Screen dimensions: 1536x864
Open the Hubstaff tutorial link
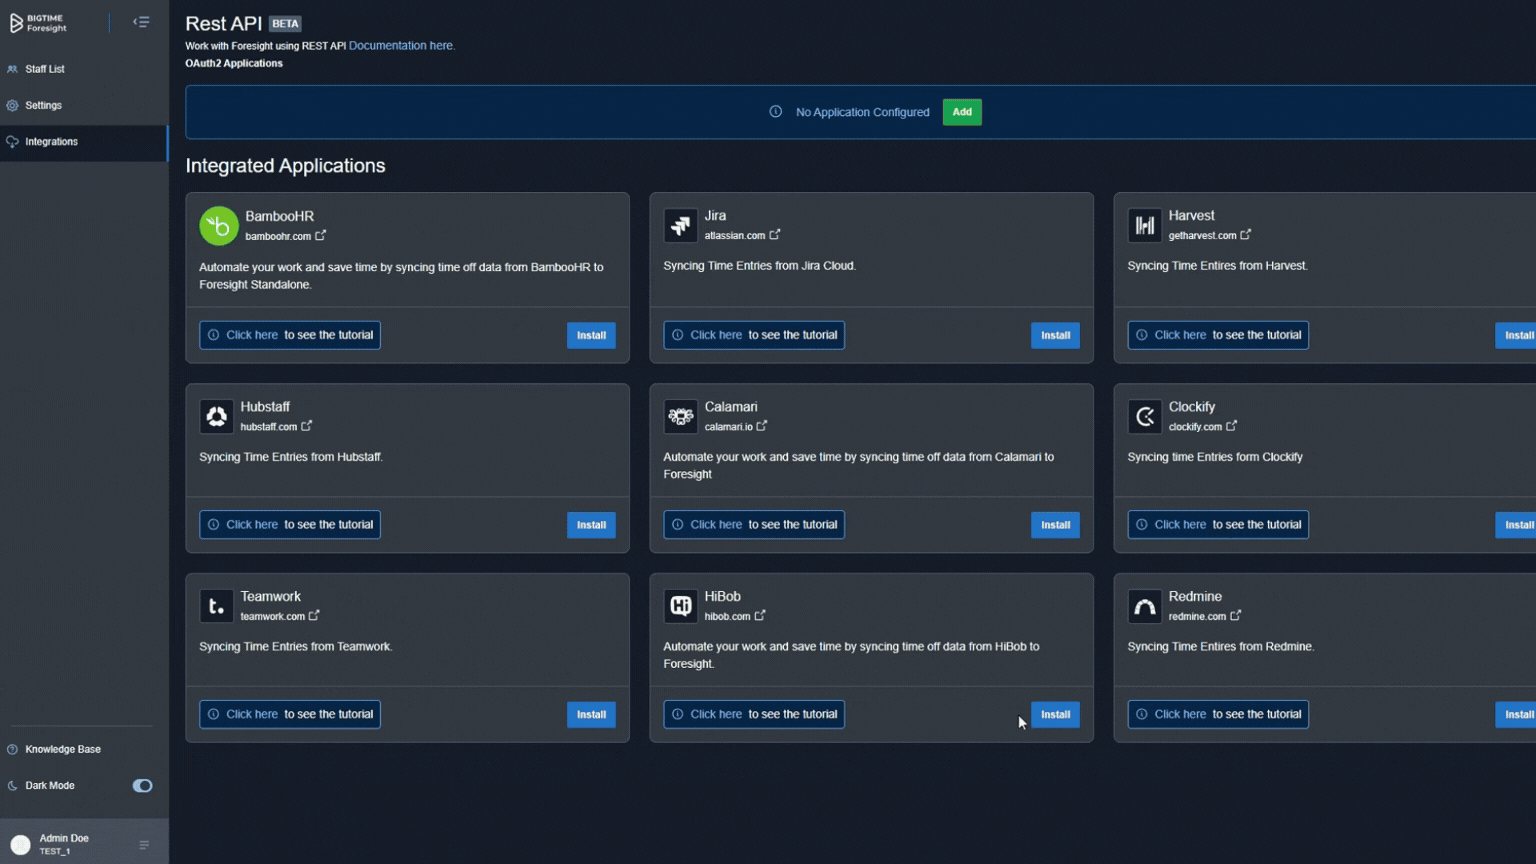pyautogui.click(x=290, y=525)
